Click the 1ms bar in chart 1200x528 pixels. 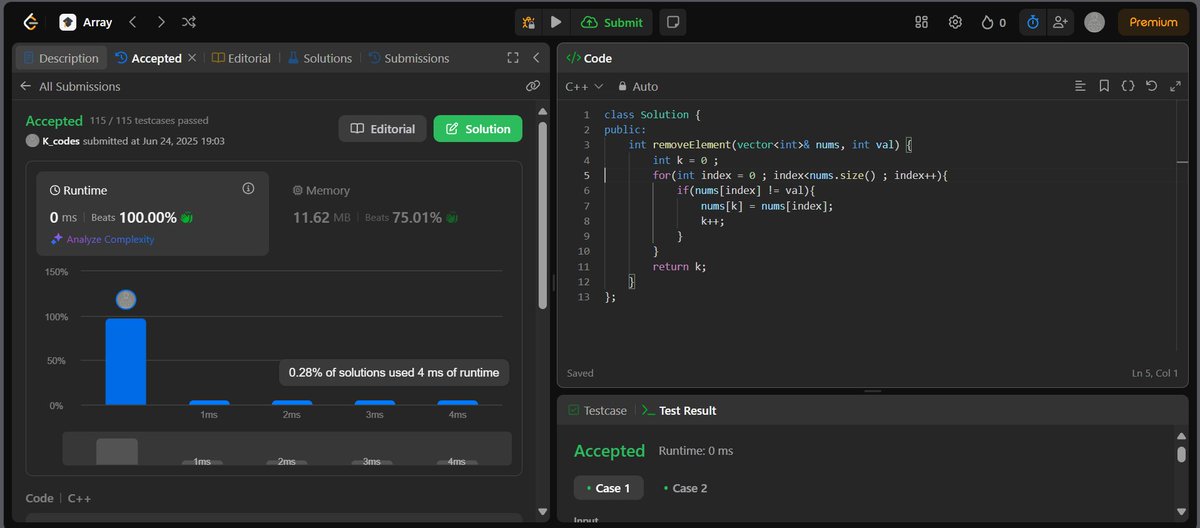(209, 403)
